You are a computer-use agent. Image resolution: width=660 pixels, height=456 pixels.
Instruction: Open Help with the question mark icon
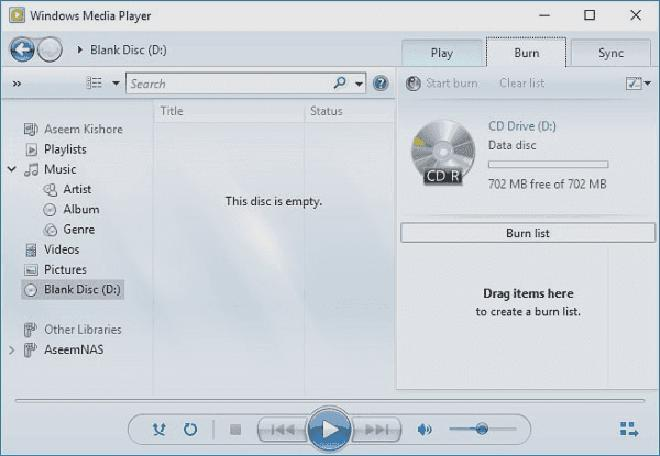381,83
